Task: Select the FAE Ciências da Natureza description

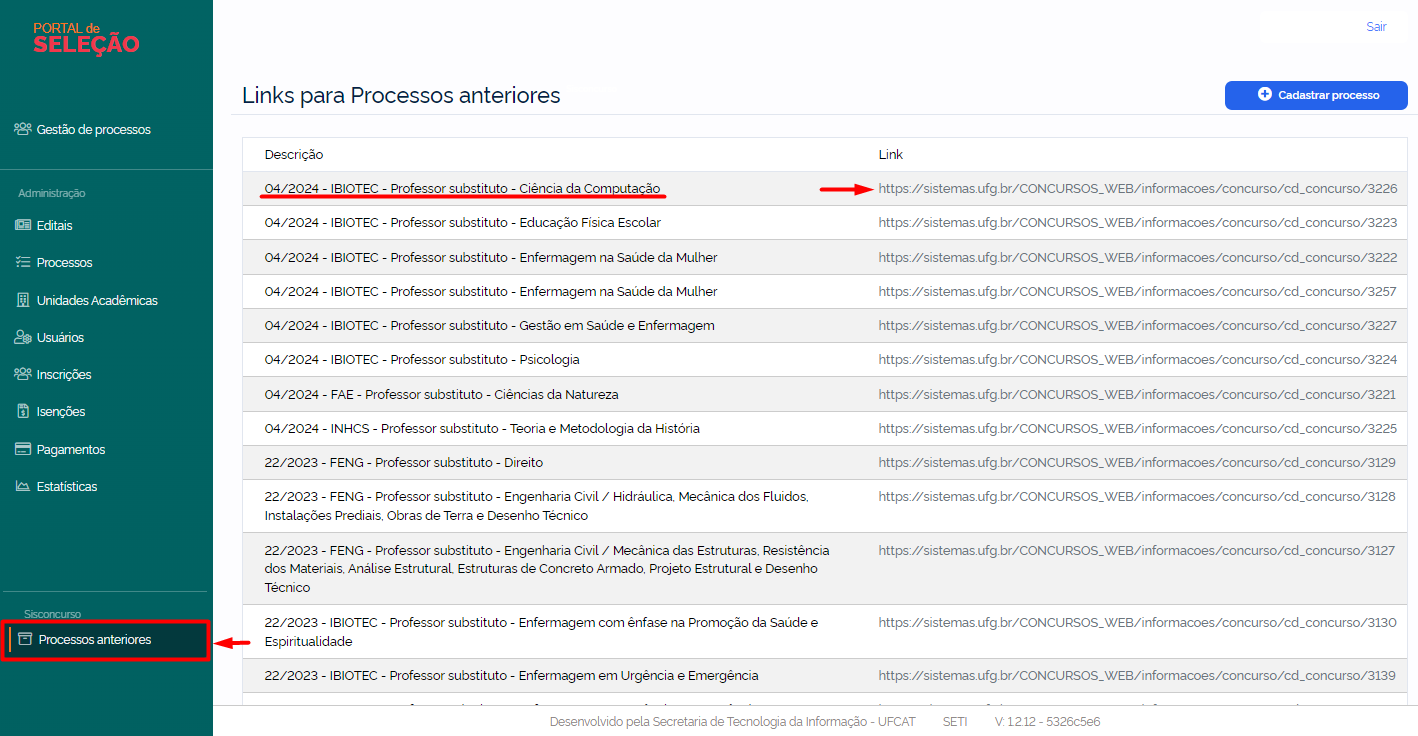Action: pyautogui.click(x=442, y=394)
